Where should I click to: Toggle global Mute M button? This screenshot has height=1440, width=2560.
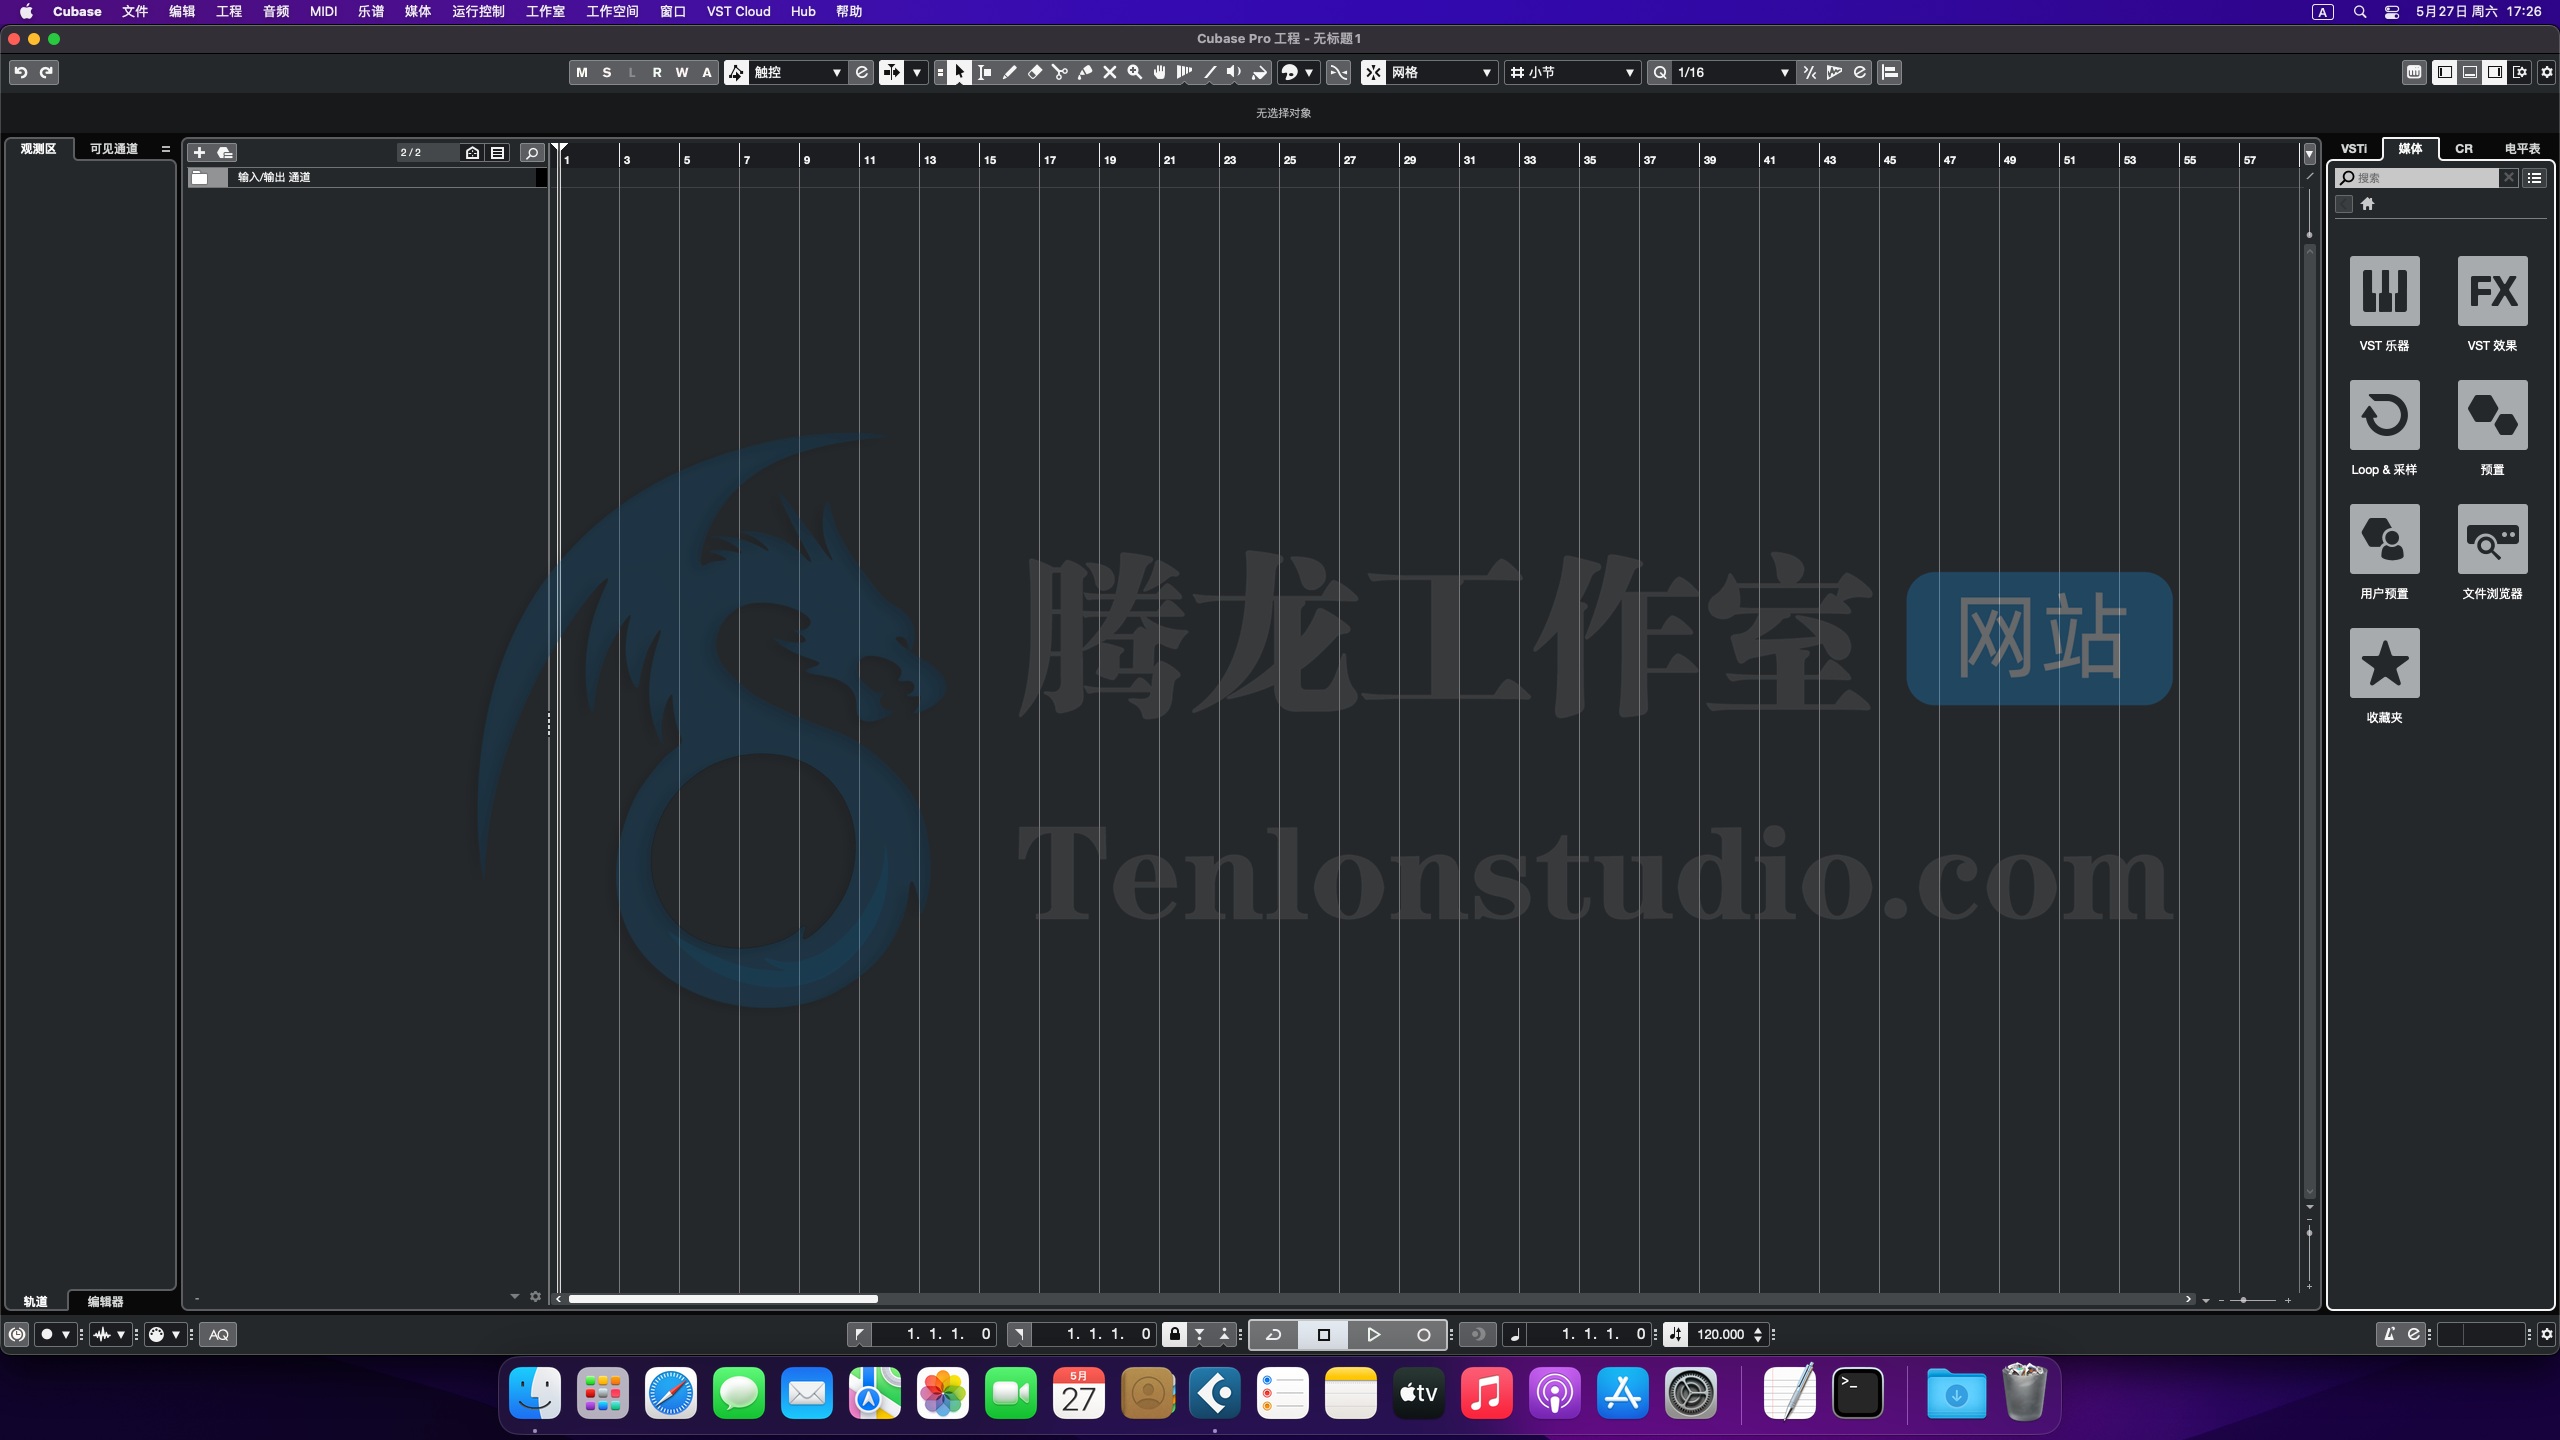pos(582,72)
